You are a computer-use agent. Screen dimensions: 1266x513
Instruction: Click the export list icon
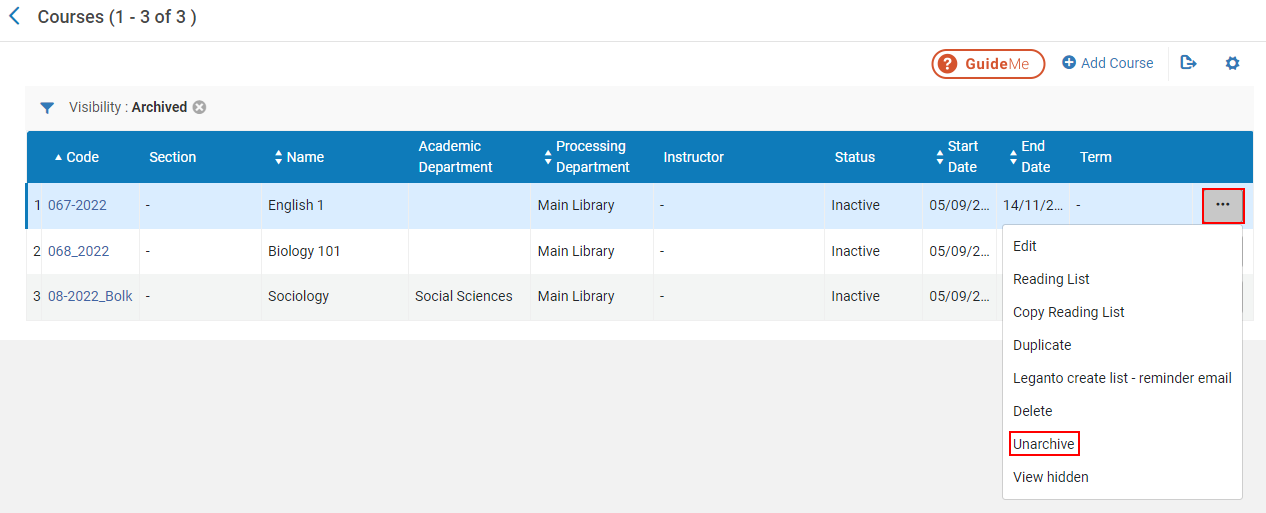click(1188, 63)
